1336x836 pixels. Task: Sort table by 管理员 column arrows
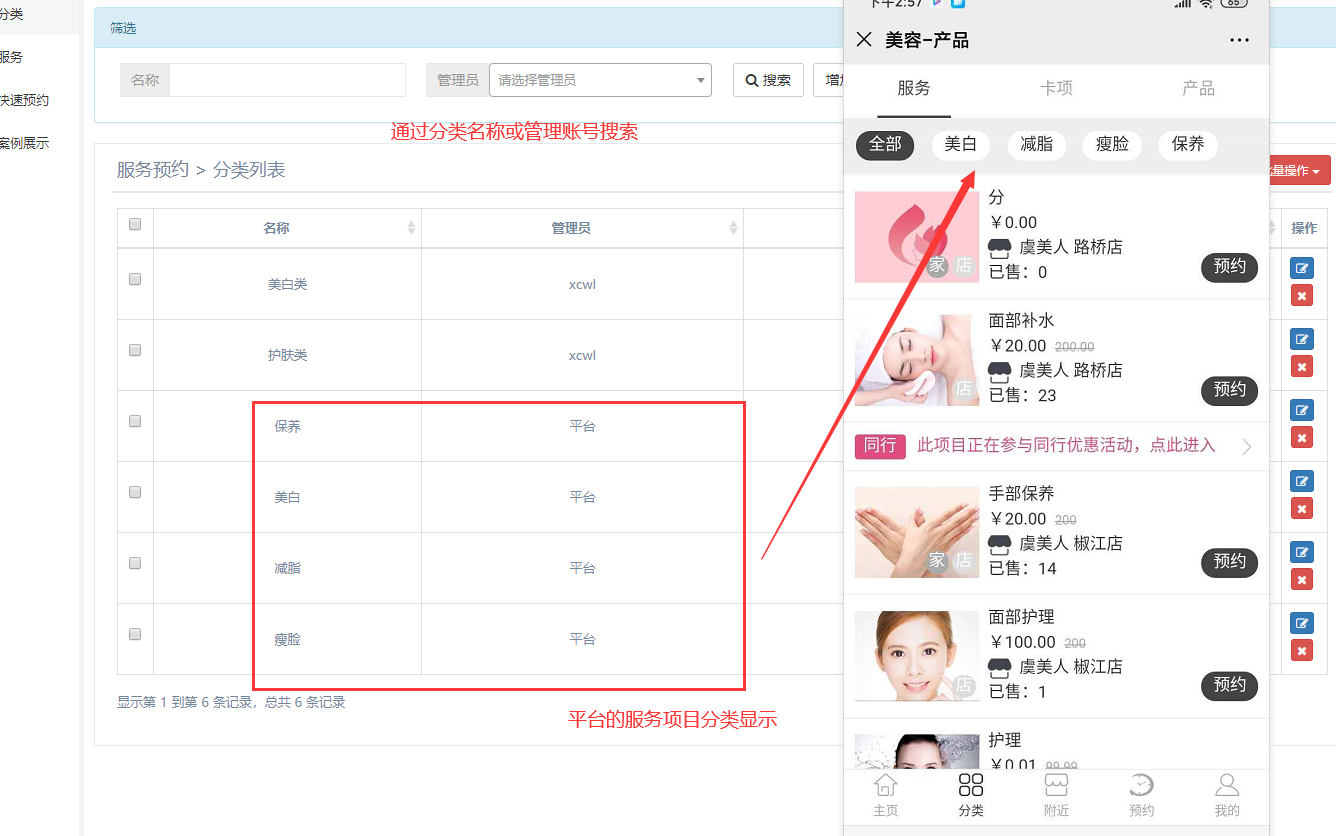click(733, 228)
